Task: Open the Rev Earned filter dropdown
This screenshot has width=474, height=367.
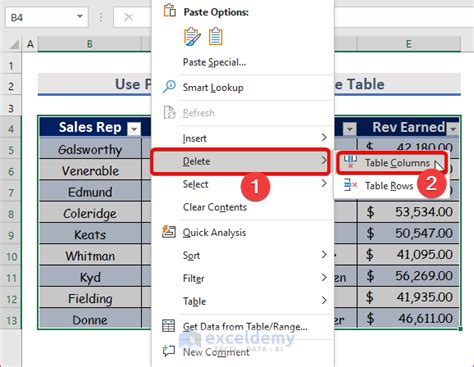Action: [453, 129]
